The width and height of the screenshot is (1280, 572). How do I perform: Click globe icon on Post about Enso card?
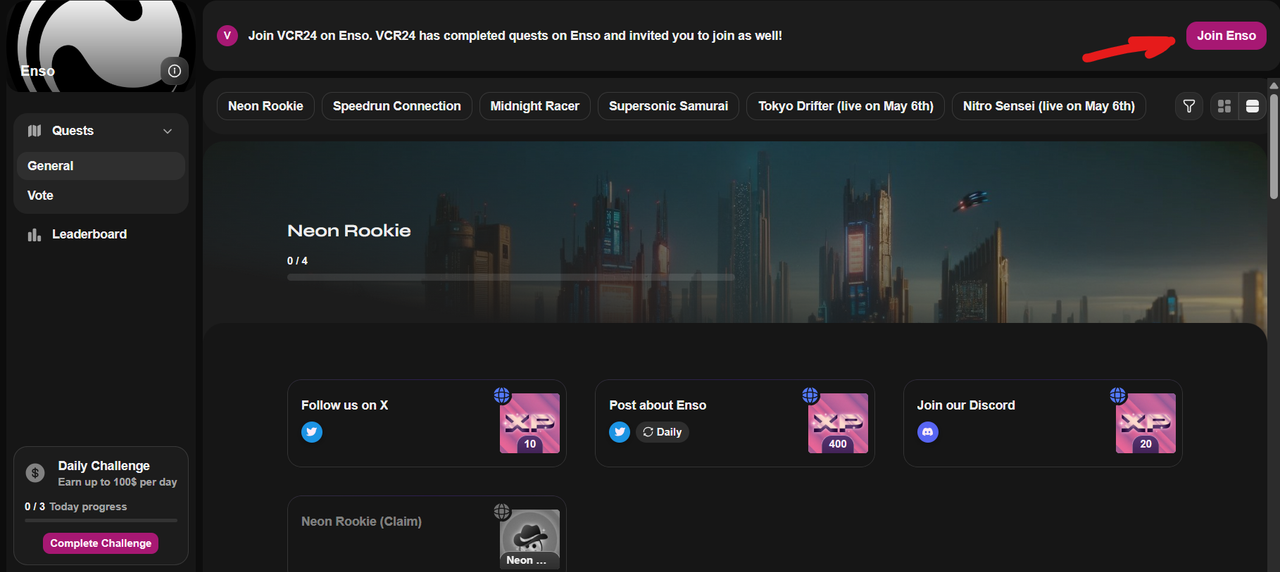tap(810, 396)
